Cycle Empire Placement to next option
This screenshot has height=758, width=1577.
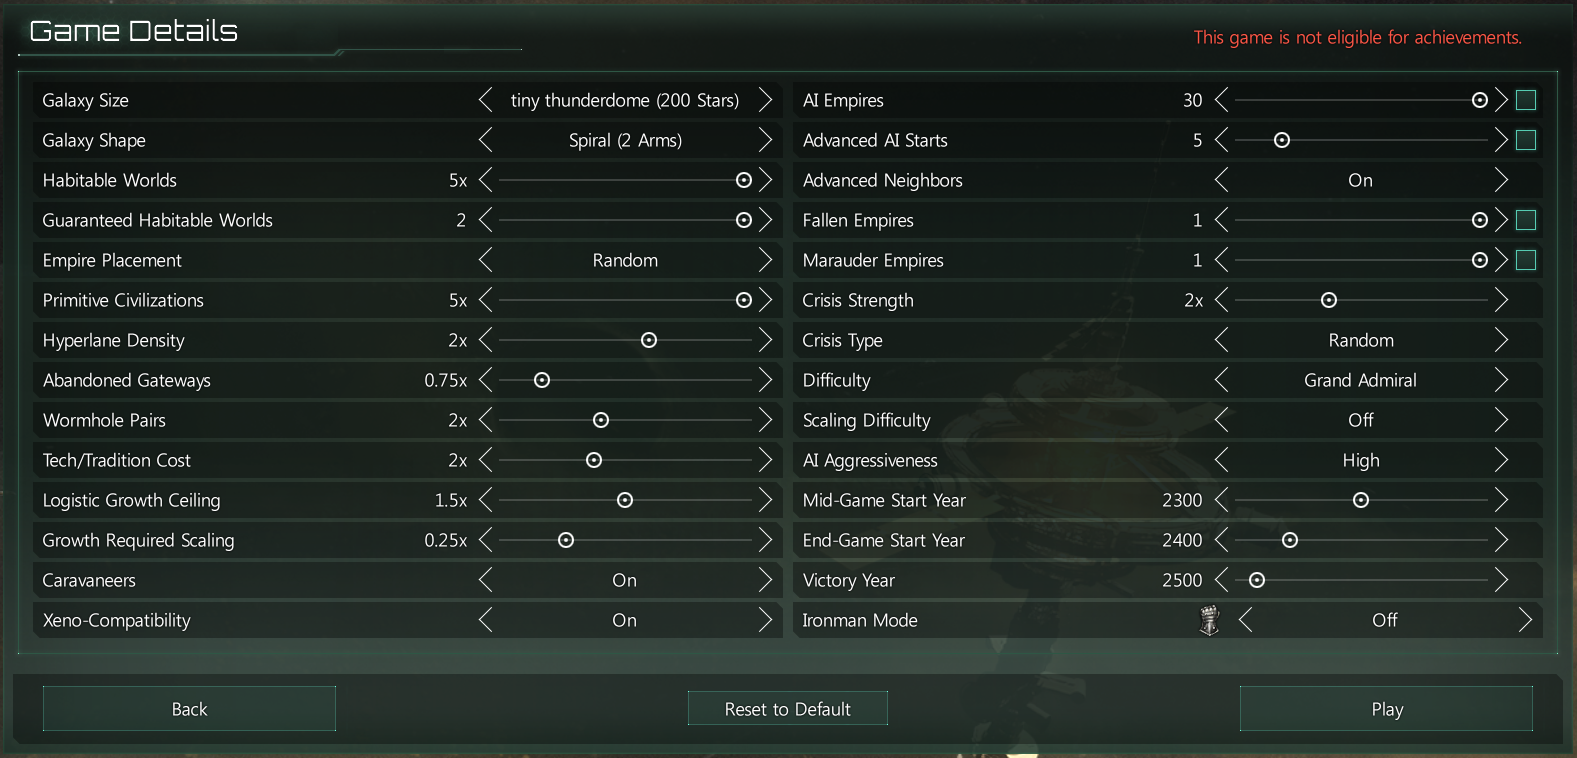click(765, 260)
